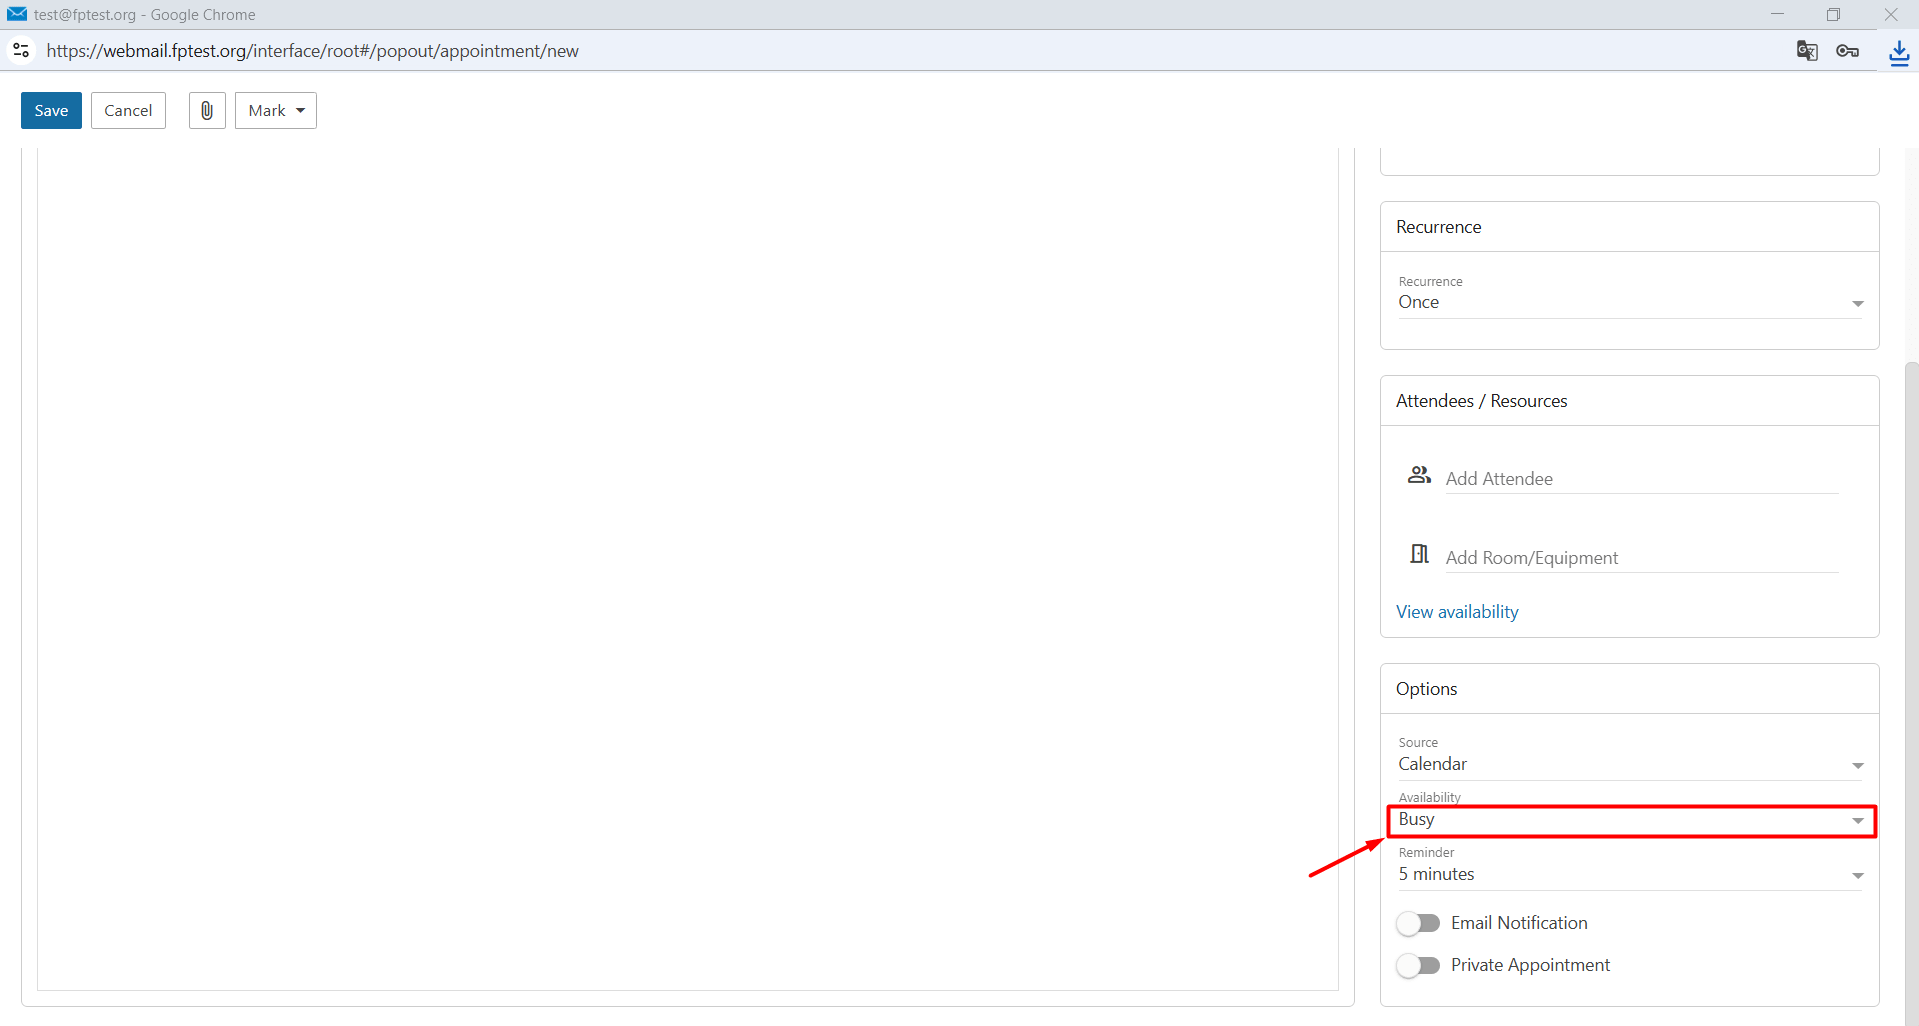Click the attendees people icon

point(1419,475)
